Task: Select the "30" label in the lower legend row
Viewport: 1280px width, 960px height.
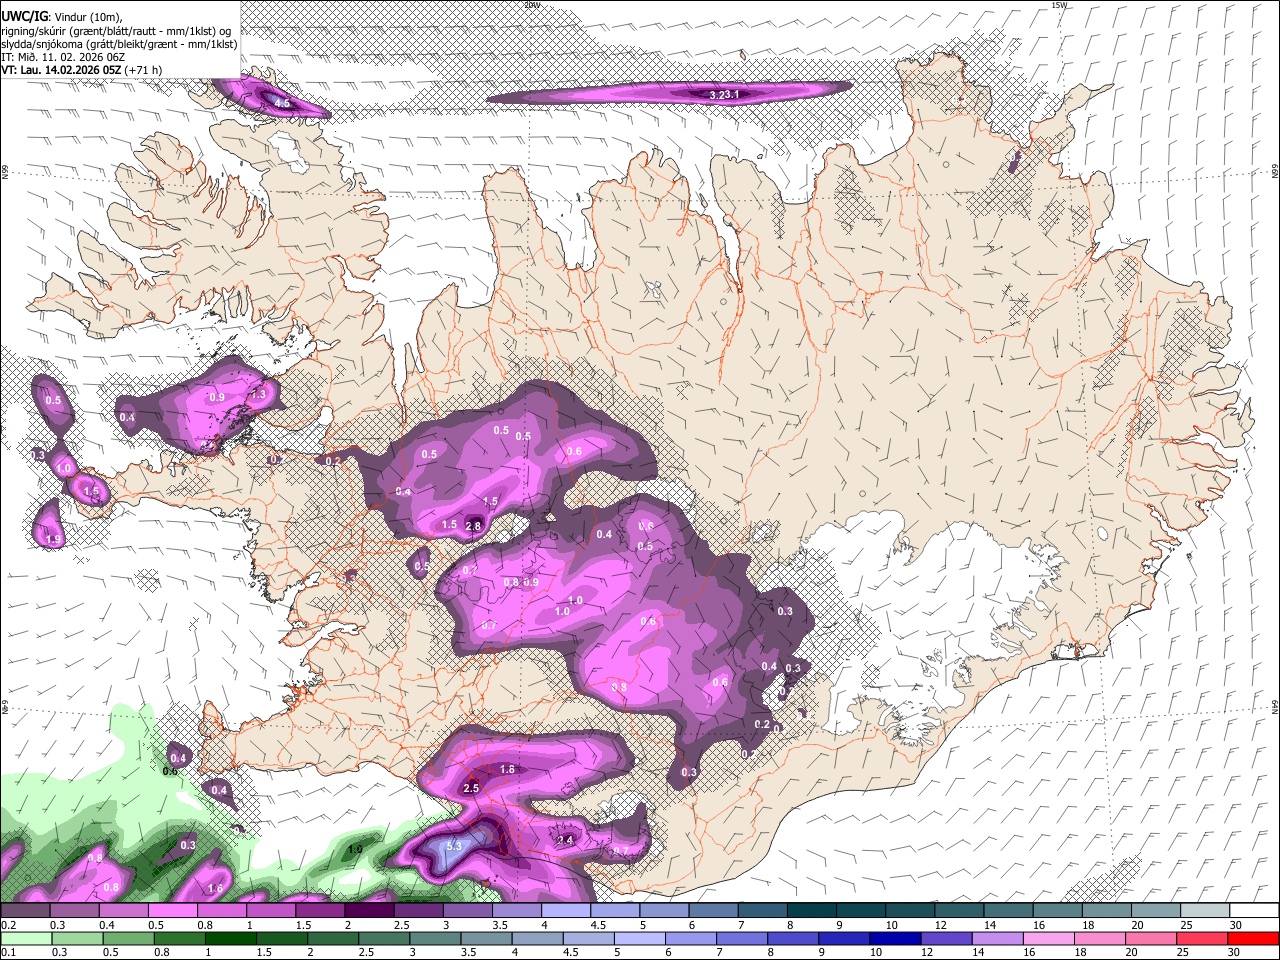Action: pos(1235,951)
